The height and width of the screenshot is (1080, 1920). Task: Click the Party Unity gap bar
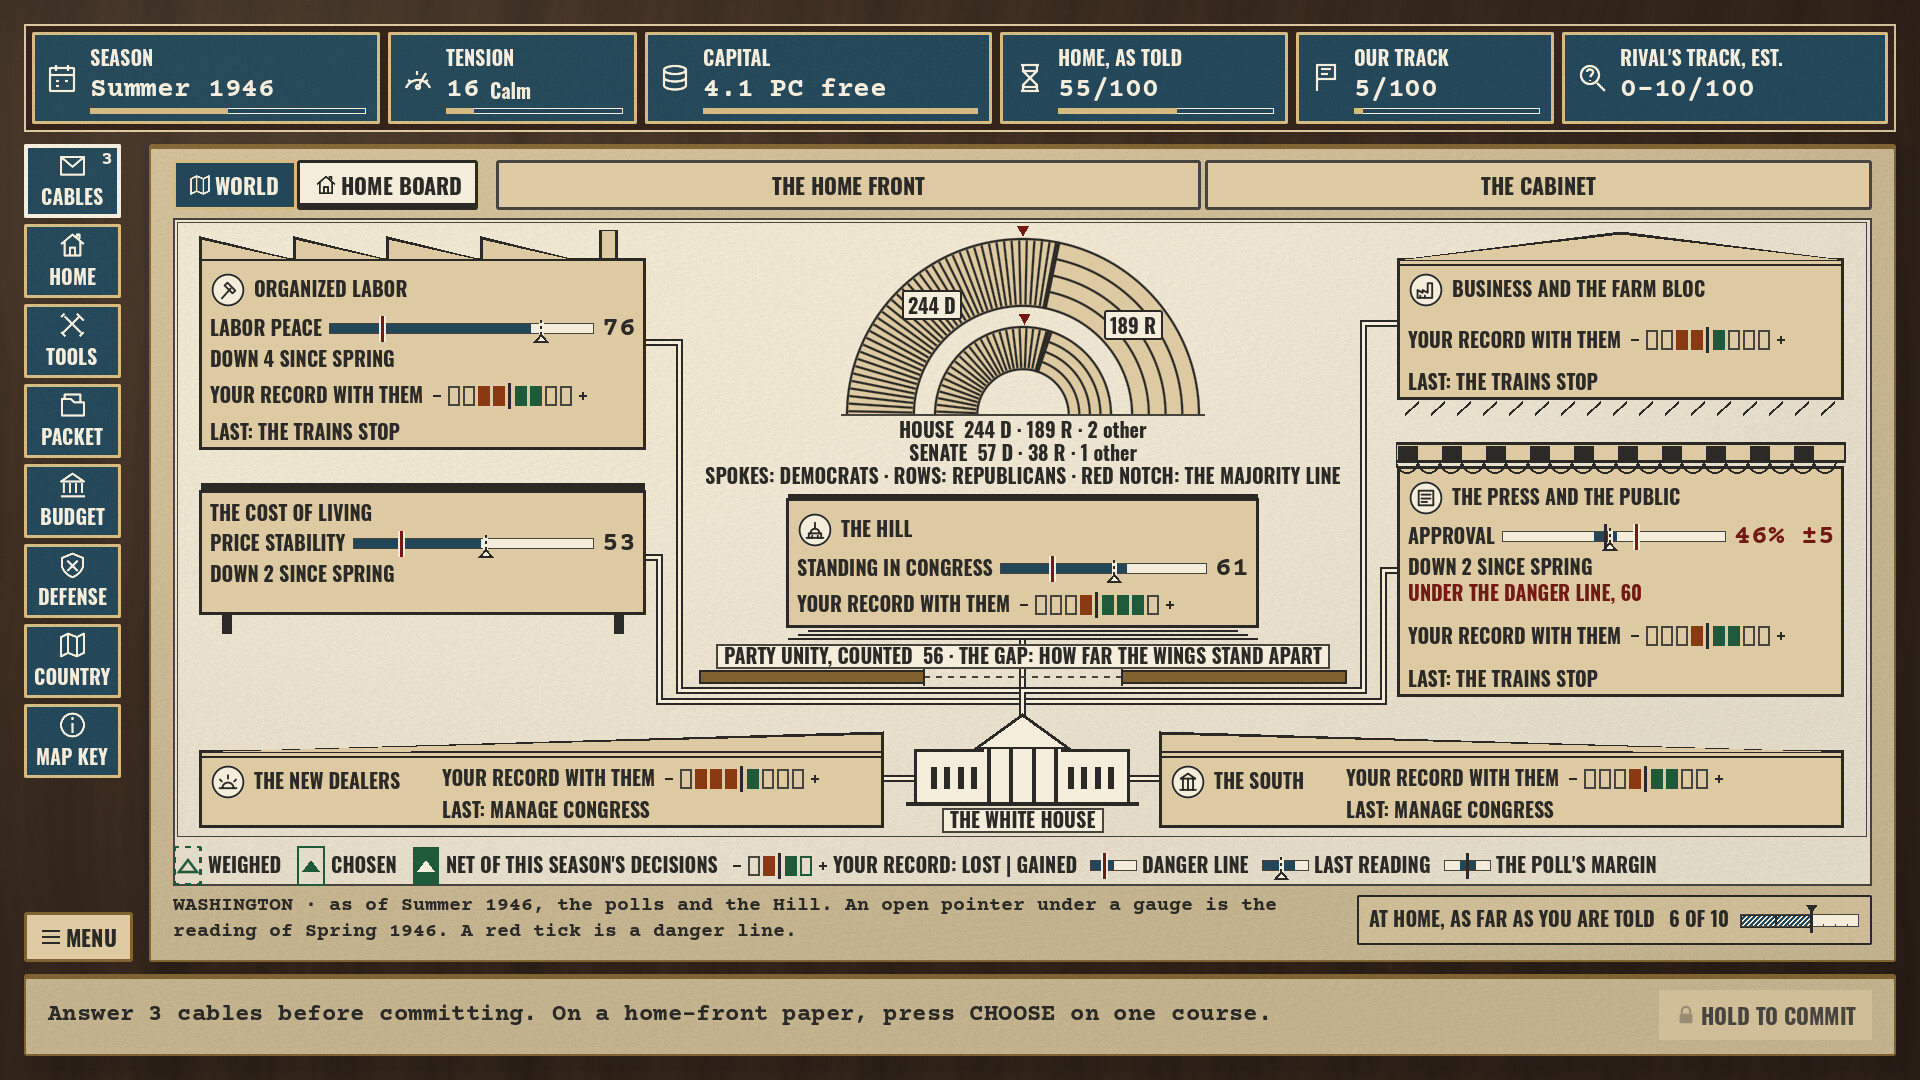[x=1022, y=677]
